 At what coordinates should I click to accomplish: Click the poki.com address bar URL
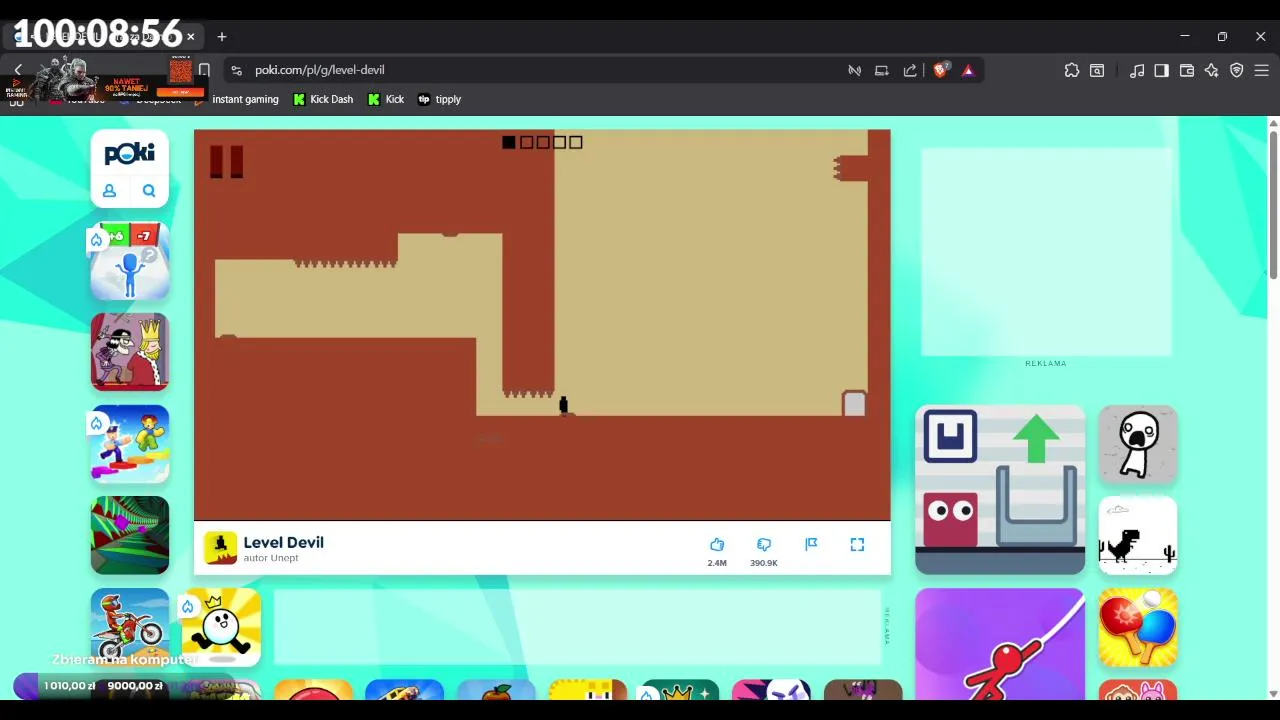[319, 70]
